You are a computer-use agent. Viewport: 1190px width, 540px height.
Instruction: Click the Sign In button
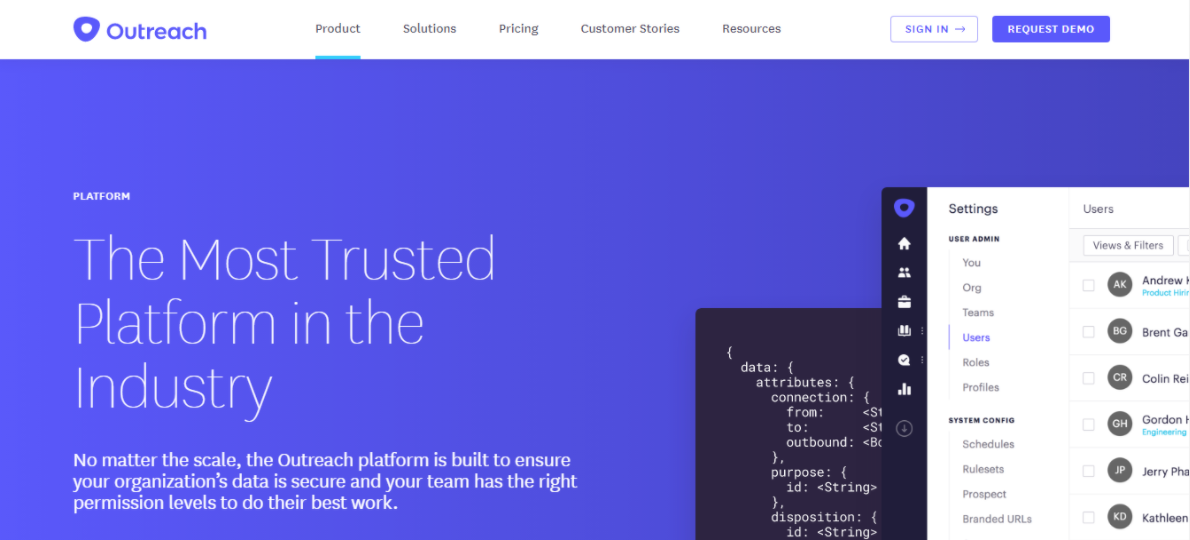click(x=934, y=29)
